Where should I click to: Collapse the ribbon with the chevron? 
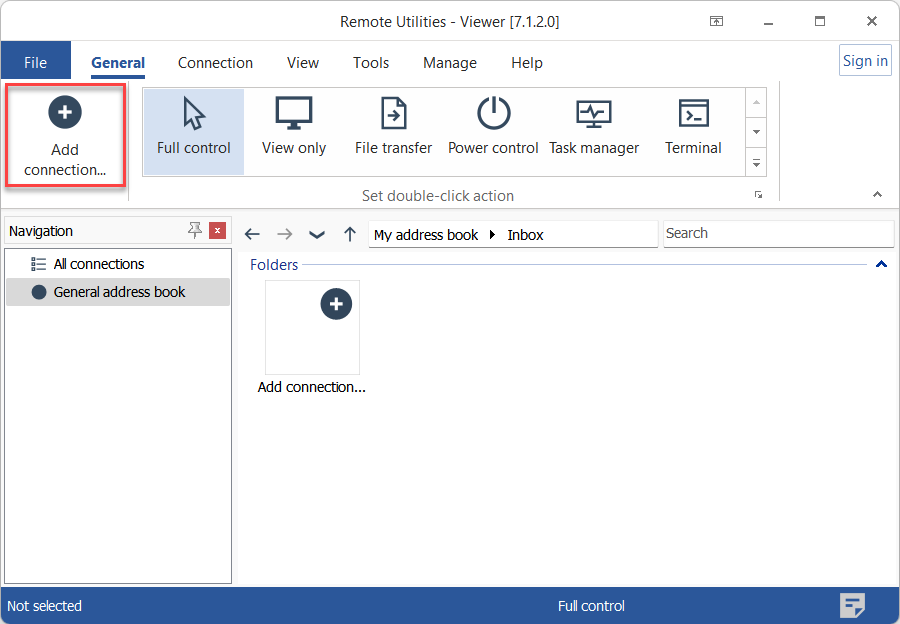pyautogui.click(x=878, y=194)
